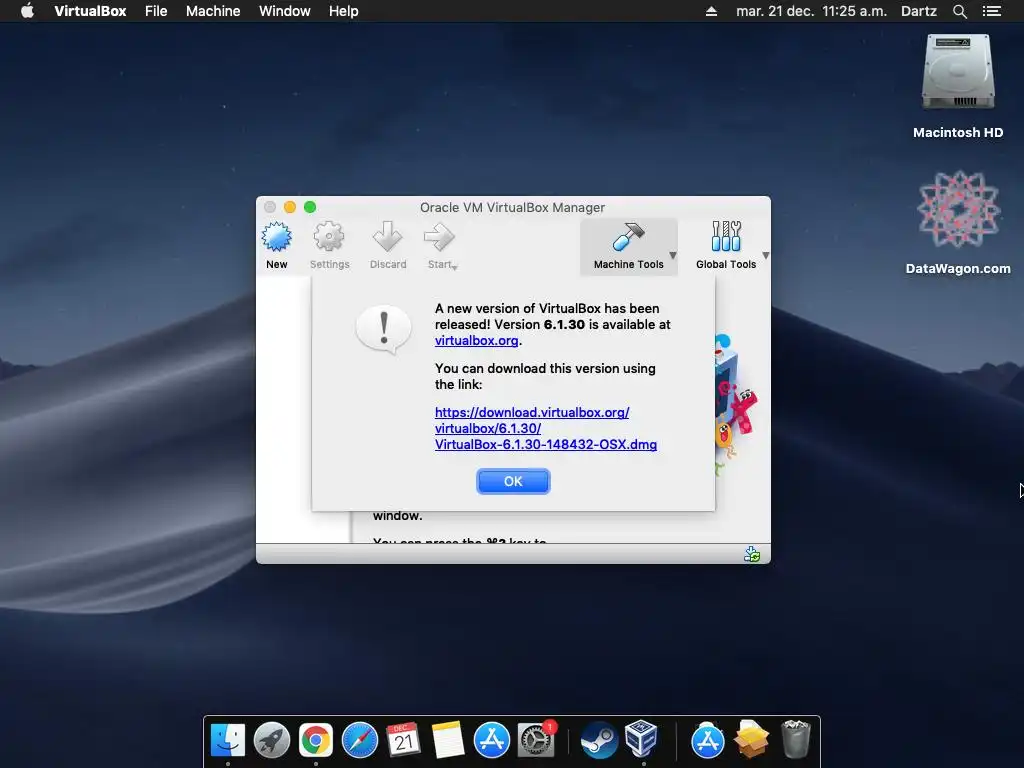Image resolution: width=1024 pixels, height=768 pixels.
Task: Expand the Global Tools dropdown arrow
Action: 765,256
